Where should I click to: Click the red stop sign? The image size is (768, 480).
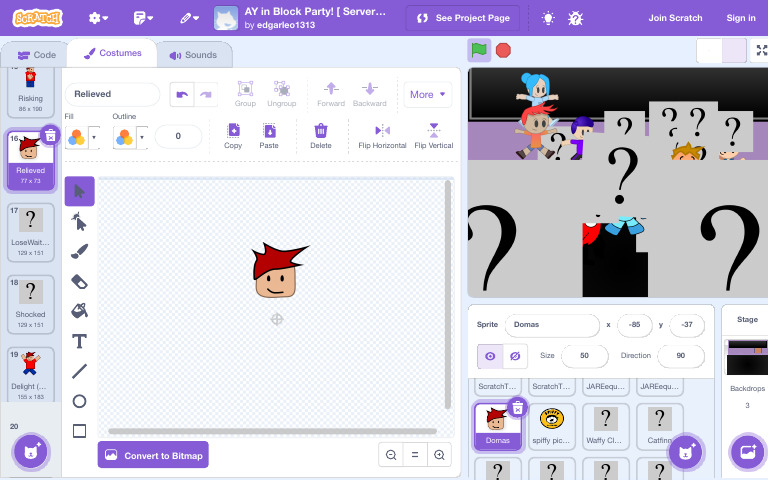pyautogui.click(x=503, y=50)
